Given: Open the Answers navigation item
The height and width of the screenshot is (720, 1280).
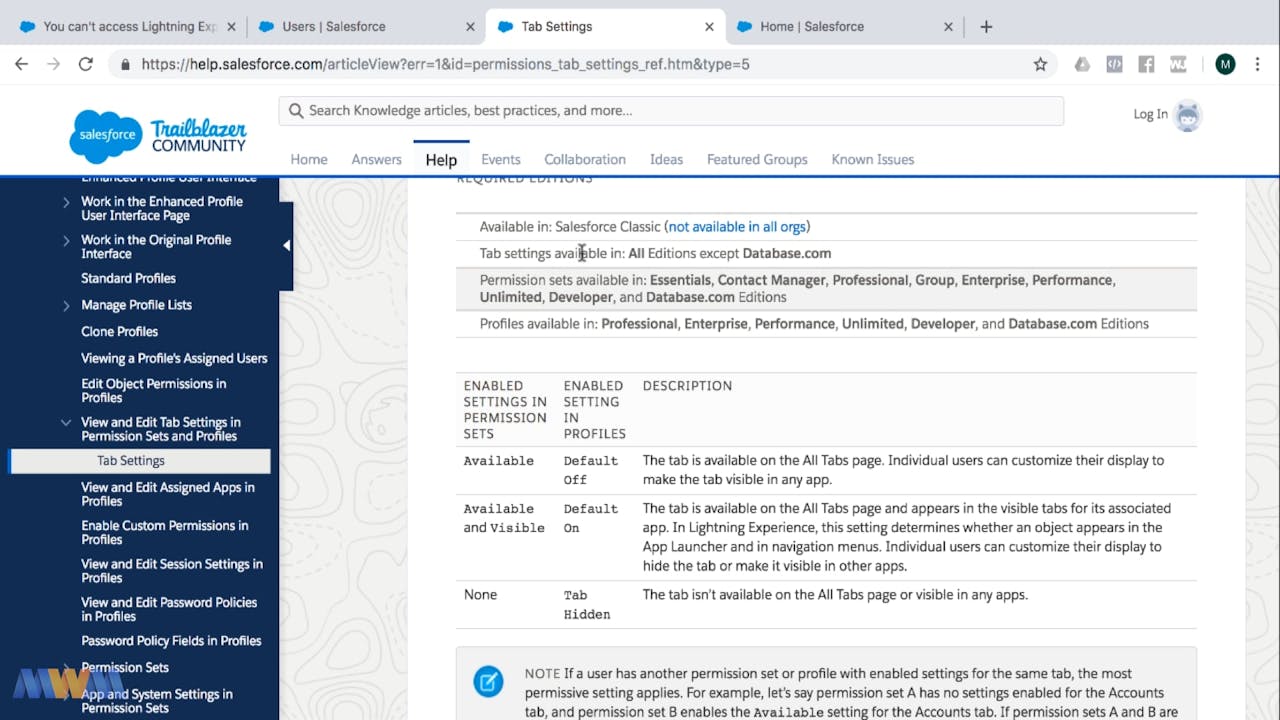Looking at the screenshot, I should point(376,159).
